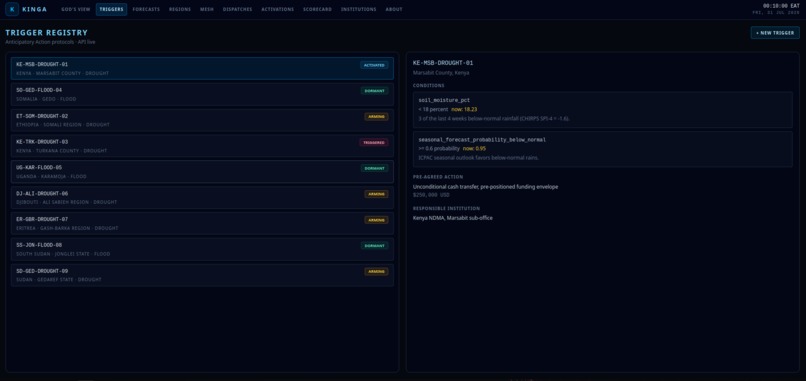Go to the Regions tab
The height and width of the screenshot is (381, 806).
coord(180,9)
